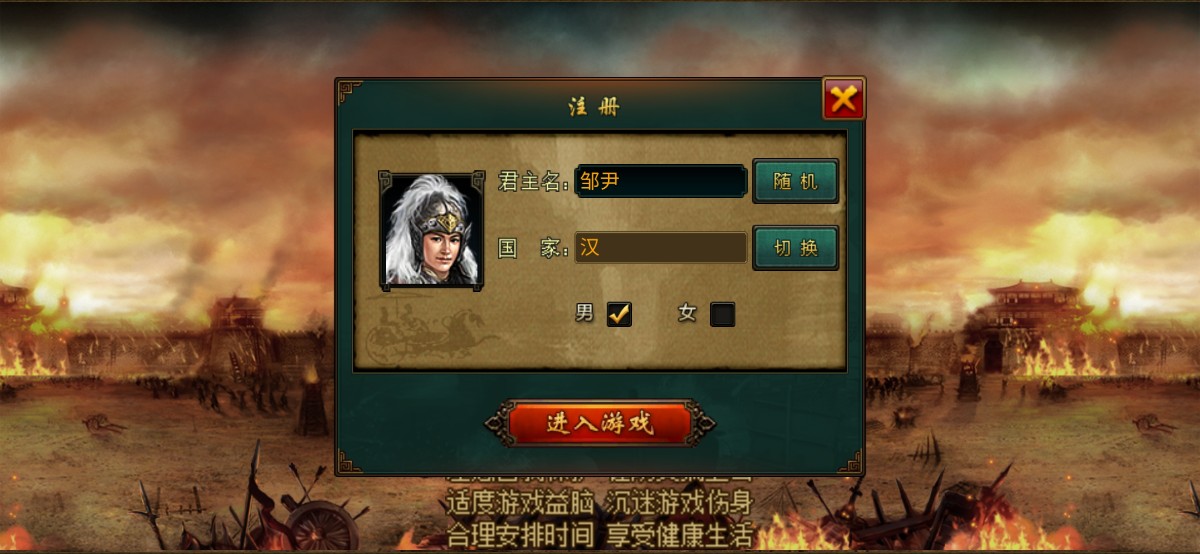
Task: Start with the red 进入游戏 button
Action: coord(600,423)
